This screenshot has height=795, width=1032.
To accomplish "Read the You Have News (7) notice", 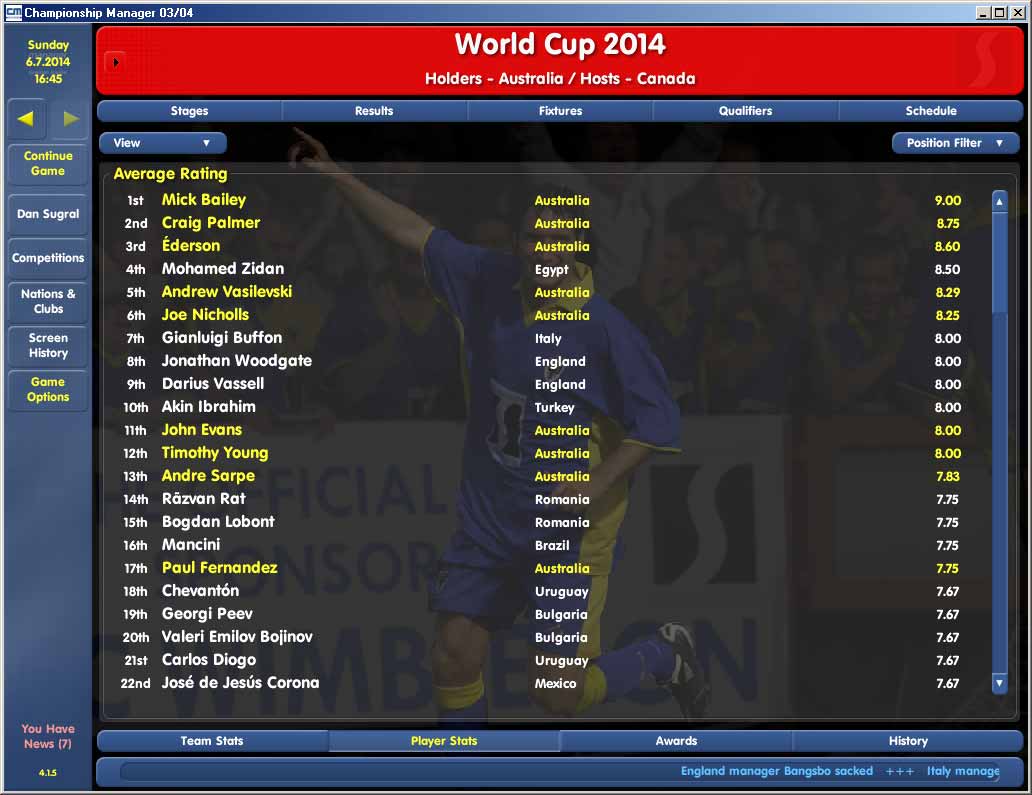I will click(x=48, y=736).
